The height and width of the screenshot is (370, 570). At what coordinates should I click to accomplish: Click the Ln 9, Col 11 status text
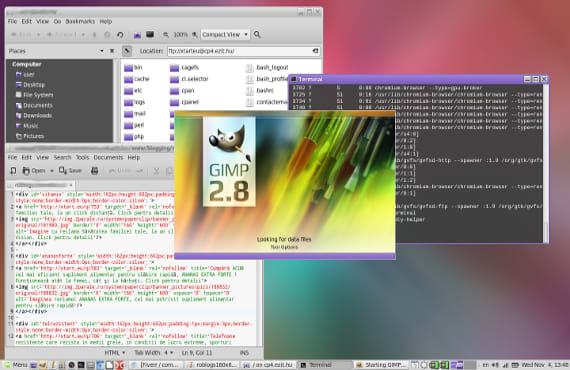[x=197, y=353]
